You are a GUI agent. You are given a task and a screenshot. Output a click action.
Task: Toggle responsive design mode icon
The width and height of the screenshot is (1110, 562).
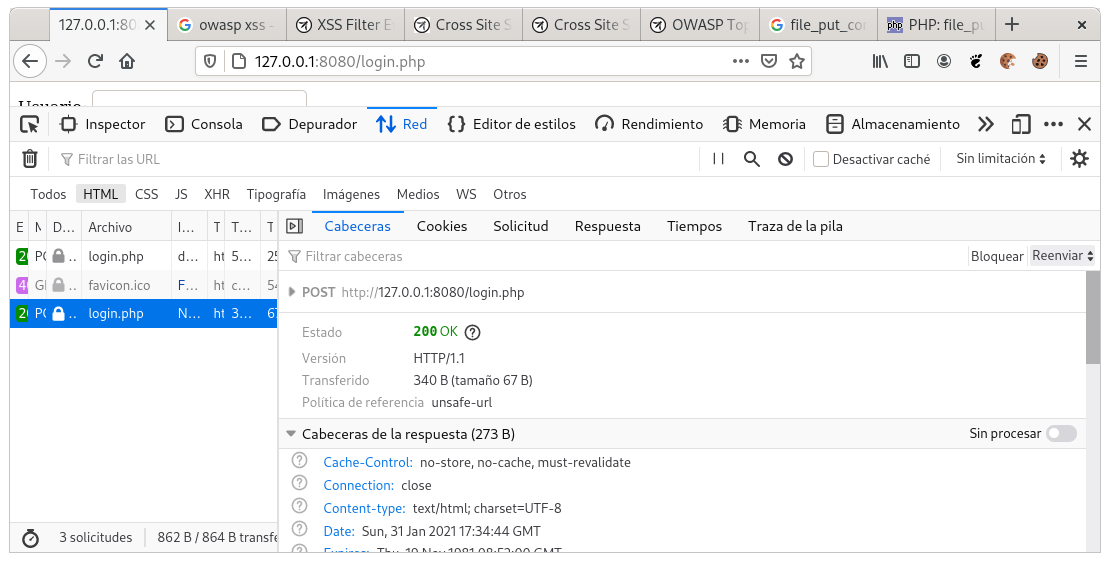coord(1021,124)
